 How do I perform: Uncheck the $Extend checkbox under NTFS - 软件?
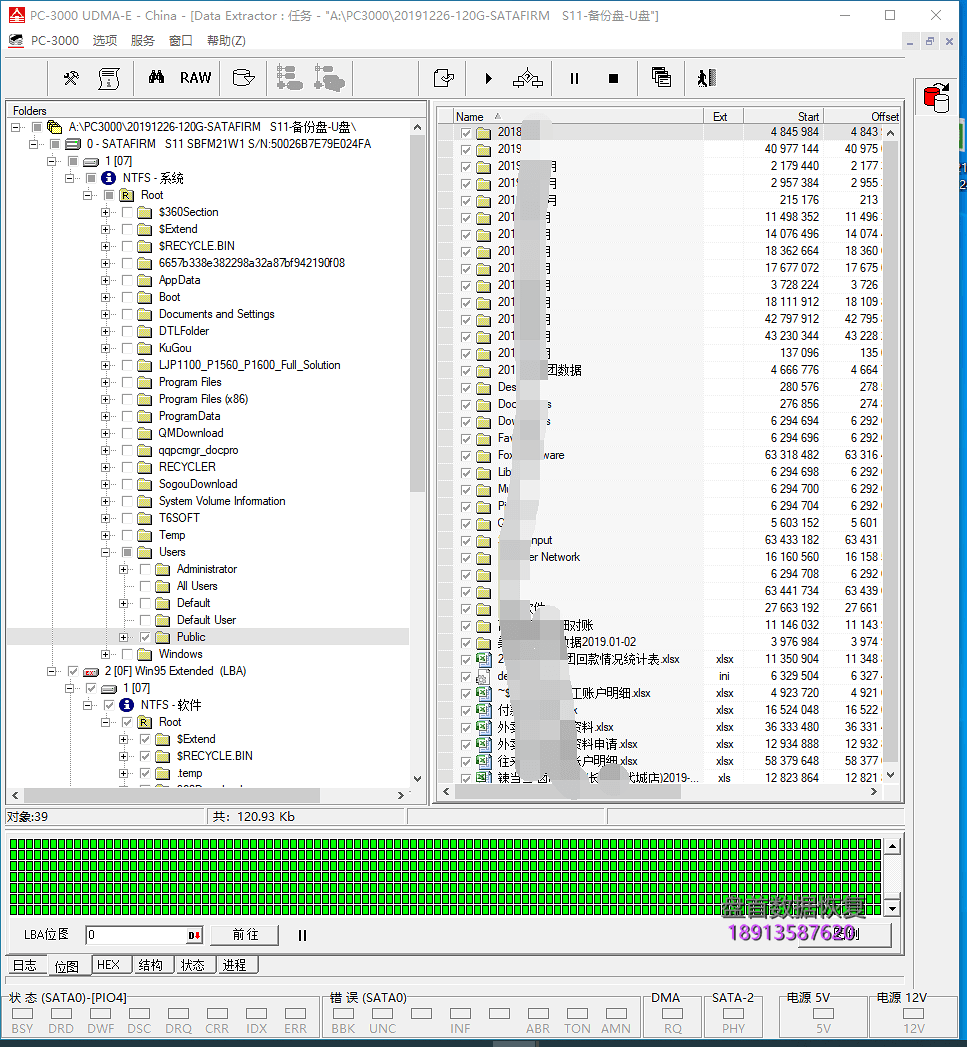coord(145,739)
